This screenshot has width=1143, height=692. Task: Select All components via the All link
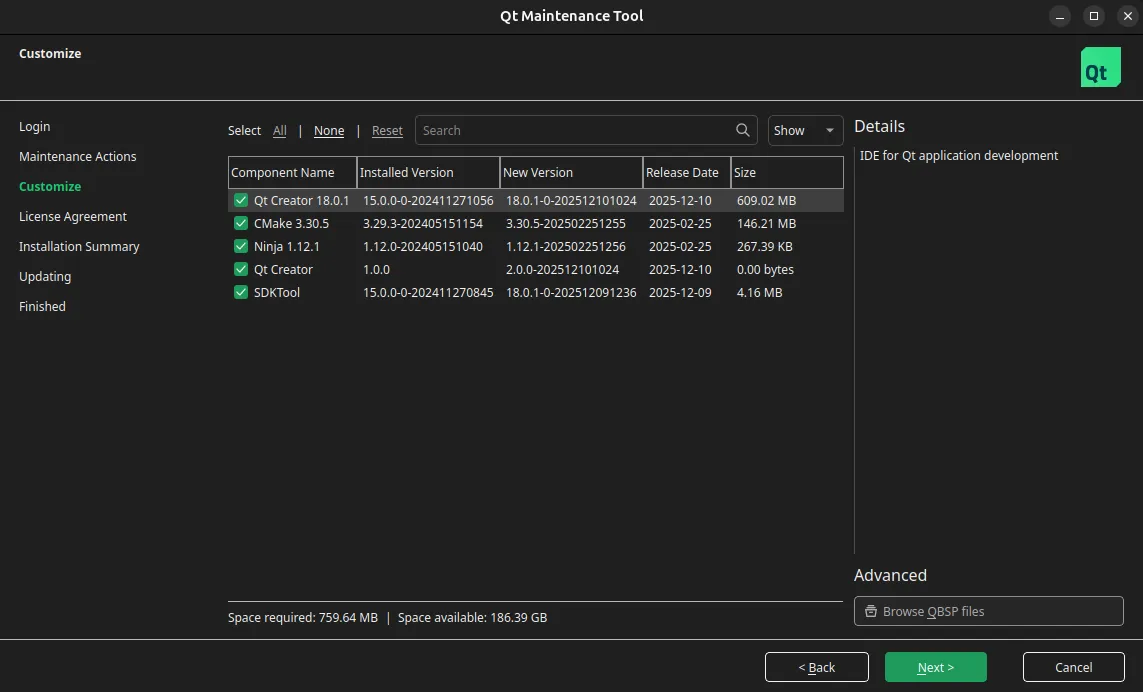(280, 130)
